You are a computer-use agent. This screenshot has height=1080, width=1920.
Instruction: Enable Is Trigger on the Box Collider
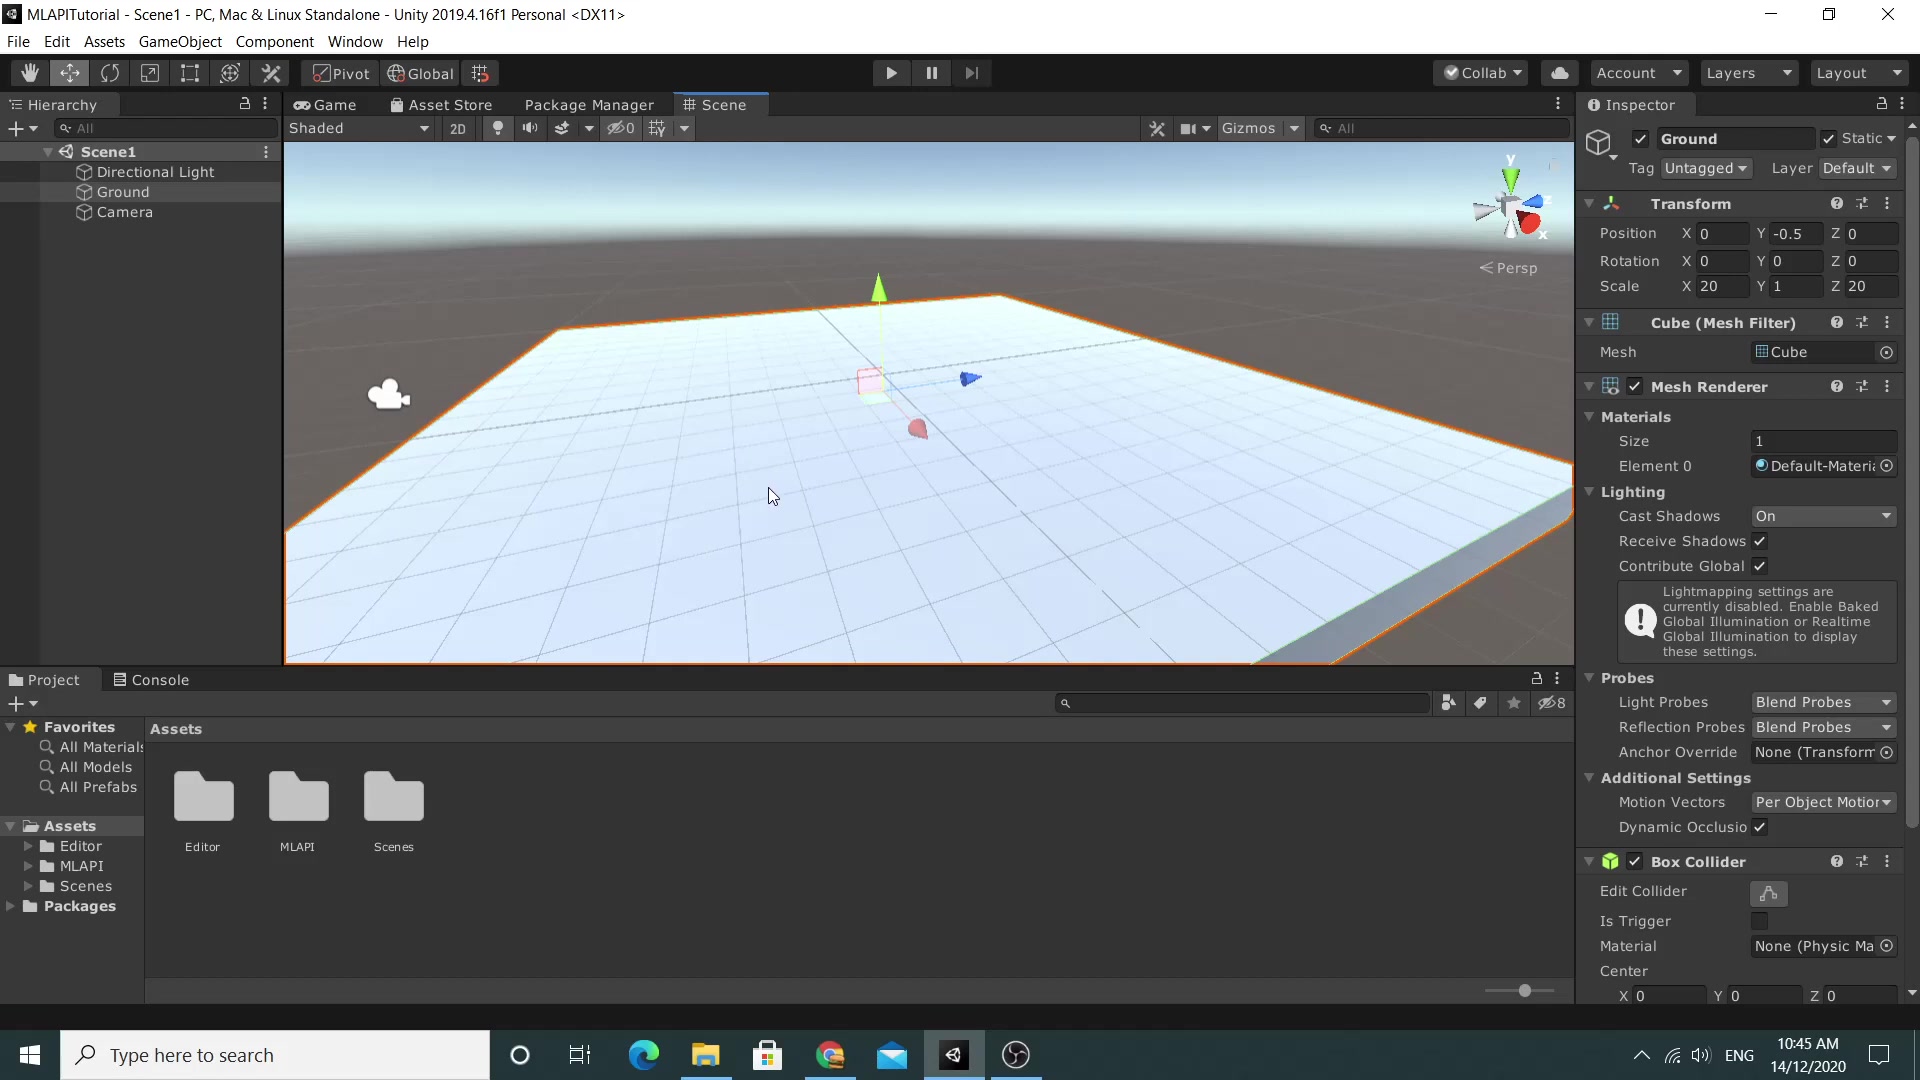[x=1760, y=921]
